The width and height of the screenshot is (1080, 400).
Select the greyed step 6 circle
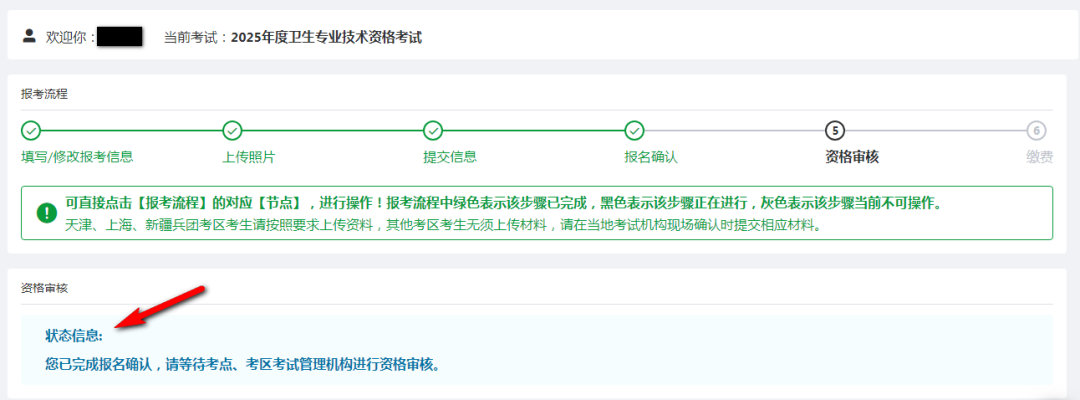(1036, 129)
